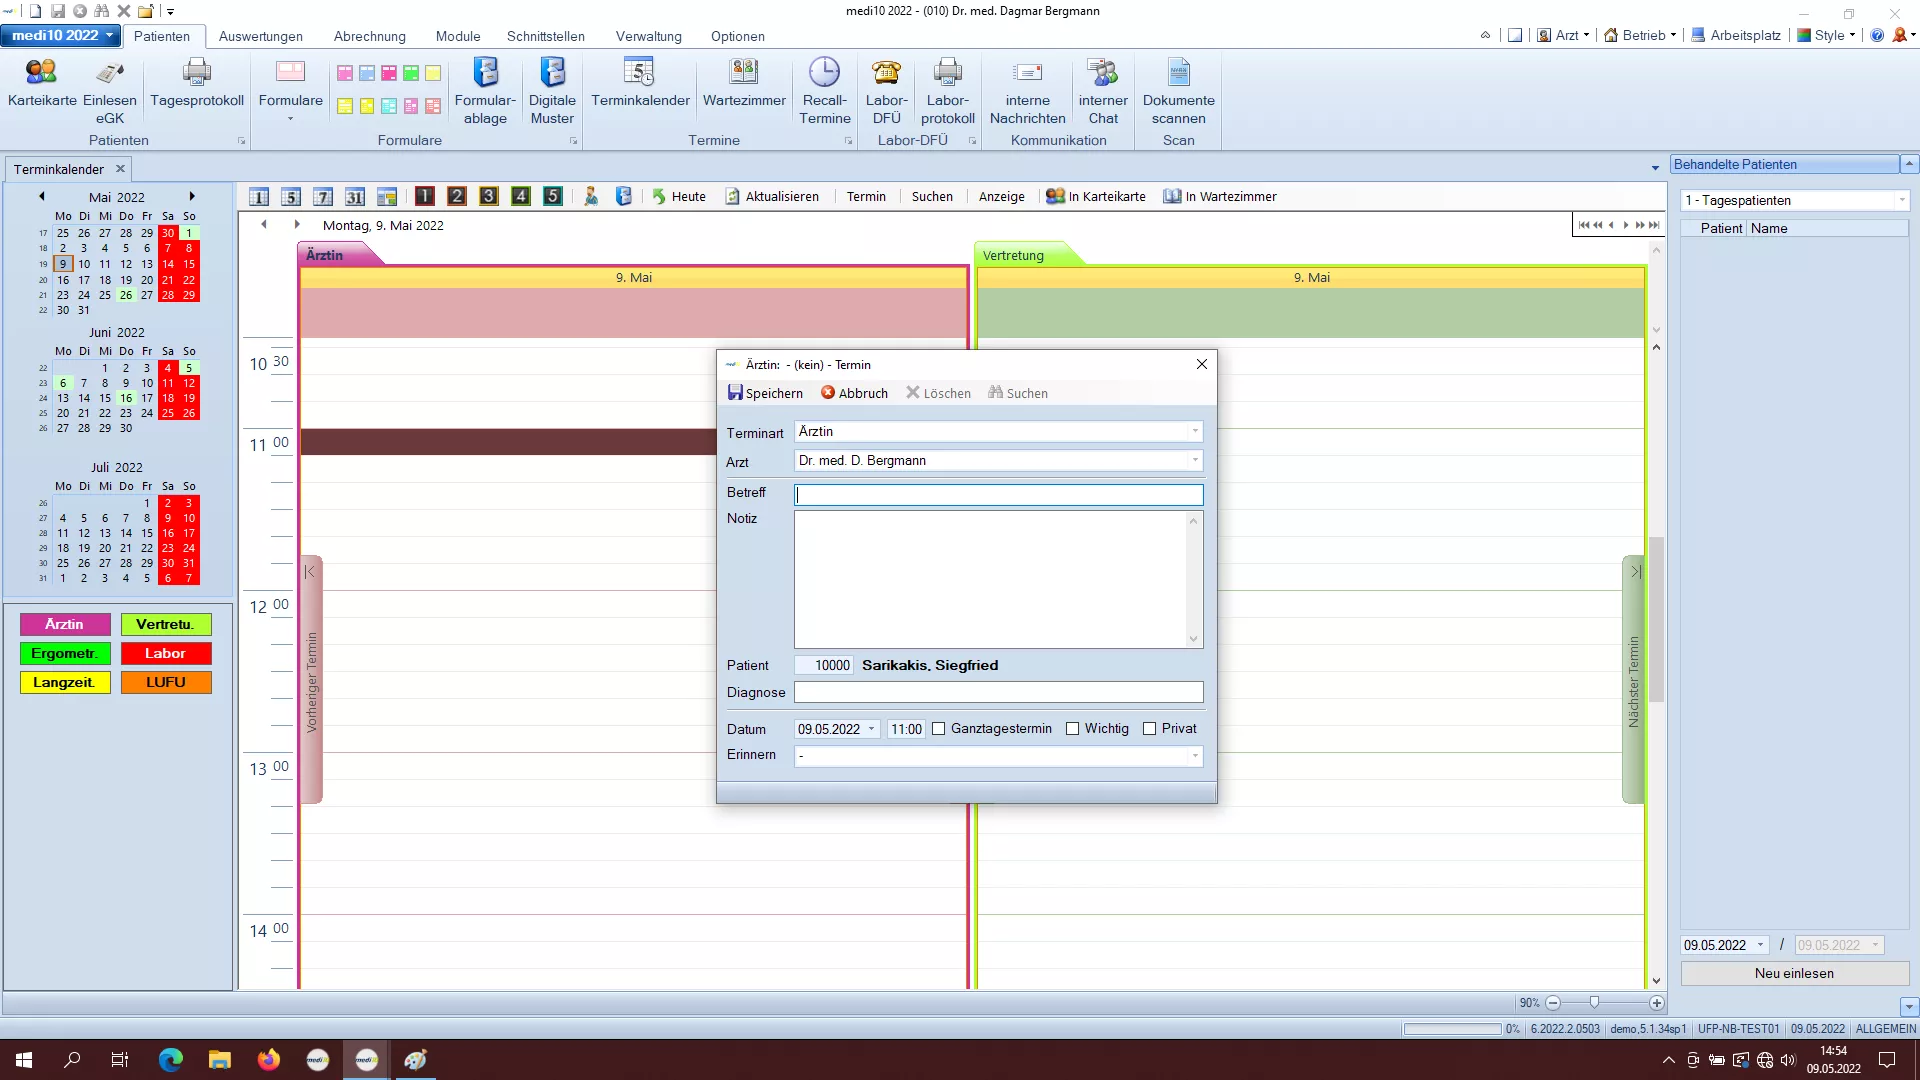Click the Vorheriger Termin side button
This screenshot has width=1920, height=1080.
[312, 680]
